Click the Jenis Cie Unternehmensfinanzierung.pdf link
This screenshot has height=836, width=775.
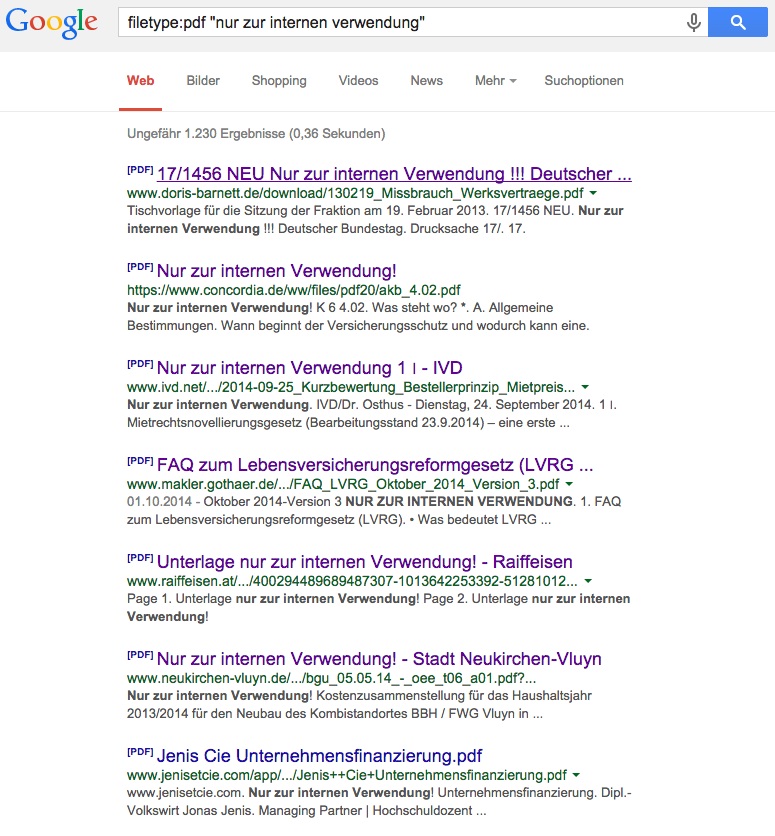pyautogui.click(x=319, y=756)
